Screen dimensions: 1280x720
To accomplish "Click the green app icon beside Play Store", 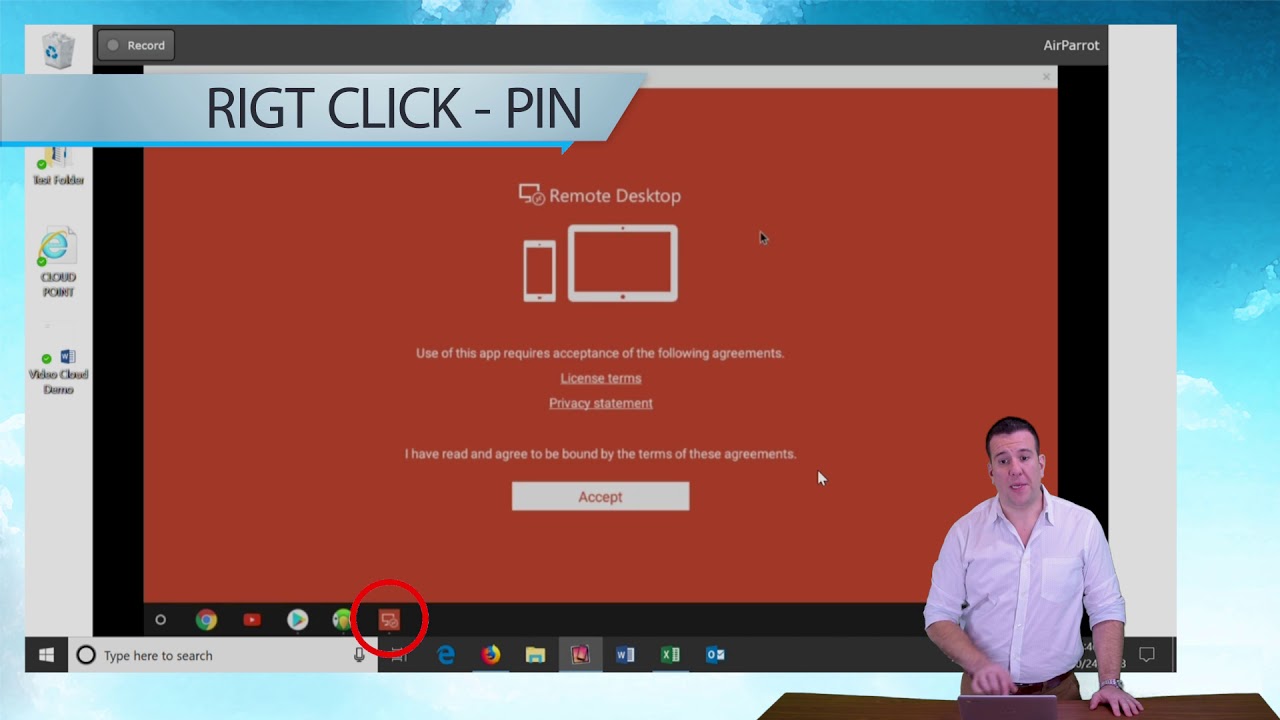I will [342, 620].
